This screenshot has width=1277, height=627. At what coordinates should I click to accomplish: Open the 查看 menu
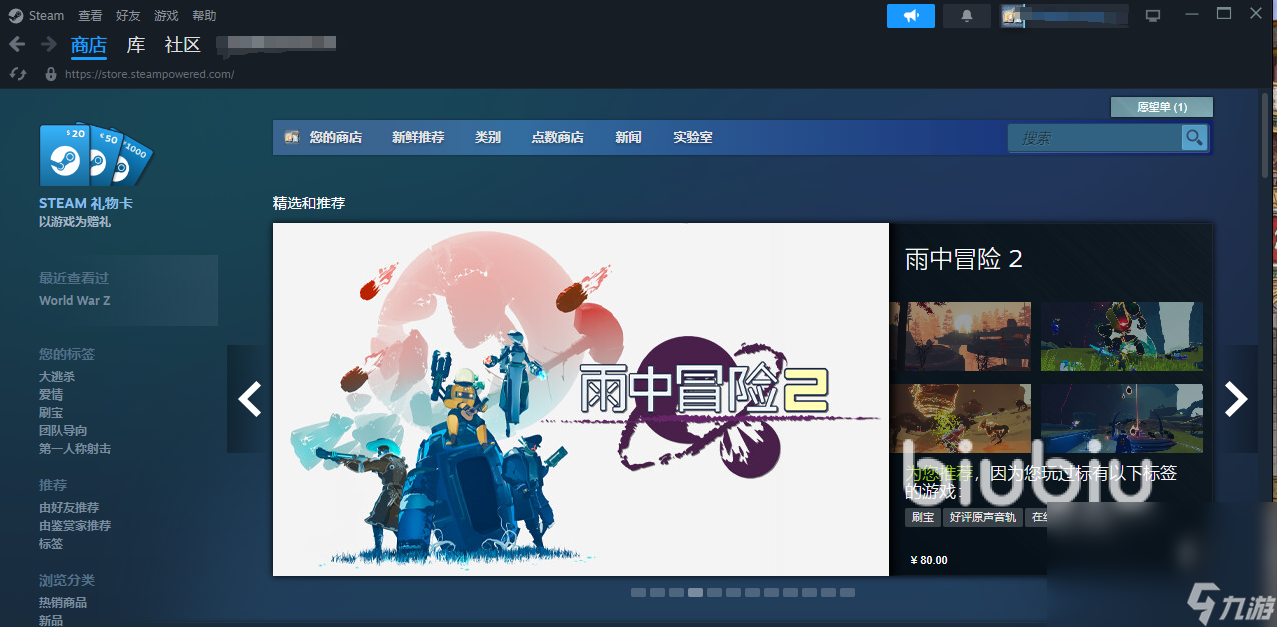tap(90, 16)
